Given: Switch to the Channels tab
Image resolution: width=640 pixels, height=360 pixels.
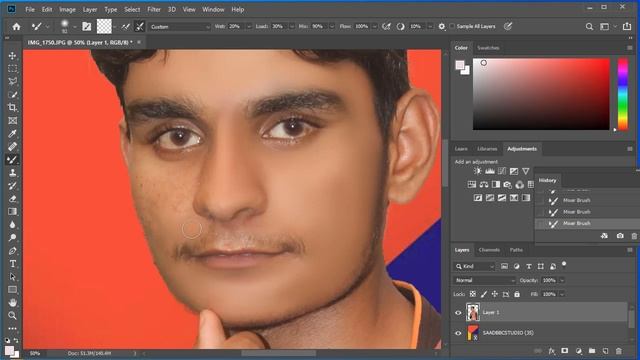Looking at the screenshot, I should 489,250.
